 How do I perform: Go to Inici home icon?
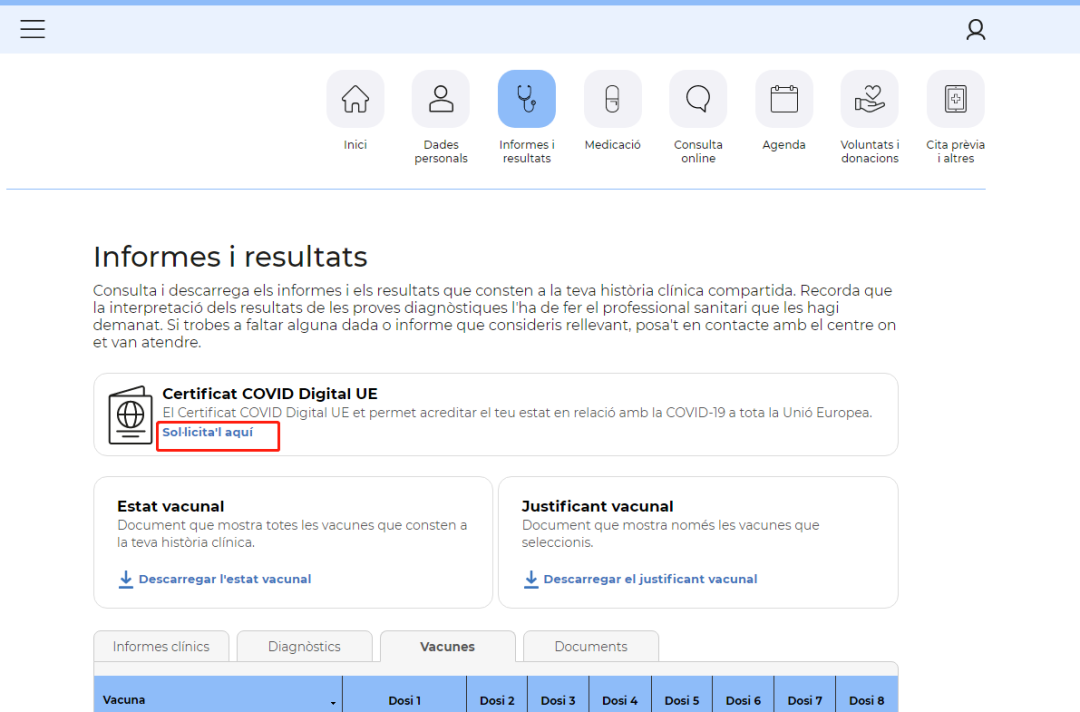pos(355,99)
